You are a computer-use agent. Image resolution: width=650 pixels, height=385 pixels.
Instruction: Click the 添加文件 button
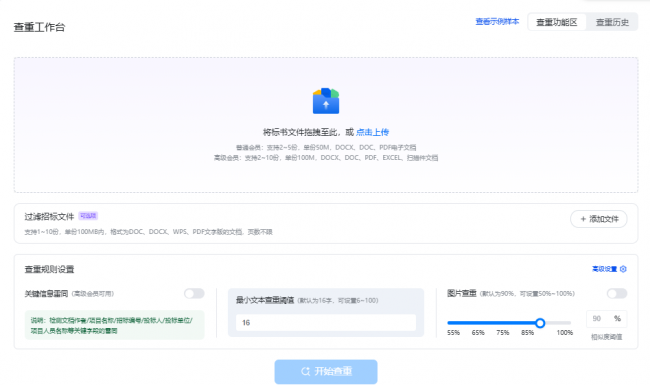(599, 219)
